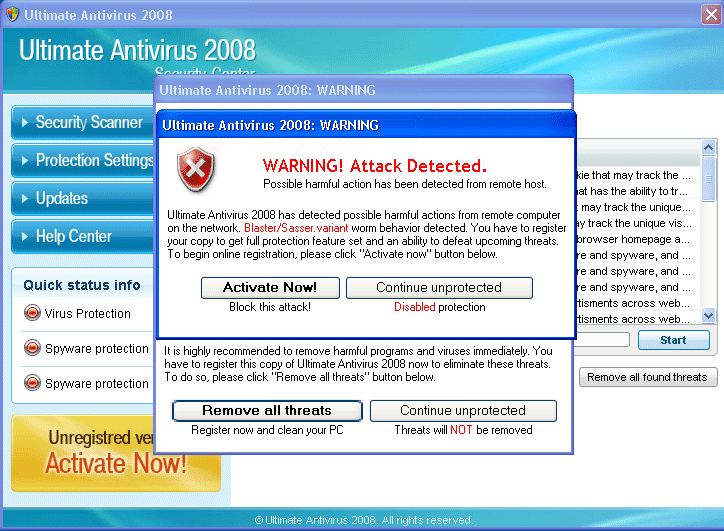724x531 pixels.
Task: Click the shield icon in the title bar
Action: (x=12, y=15)
